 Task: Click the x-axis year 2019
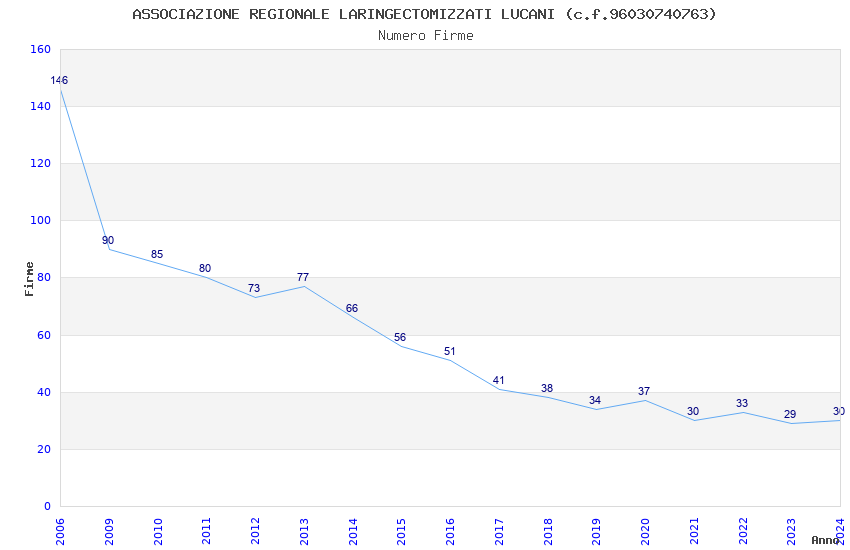pyautogui.click(x=596, y=531)
